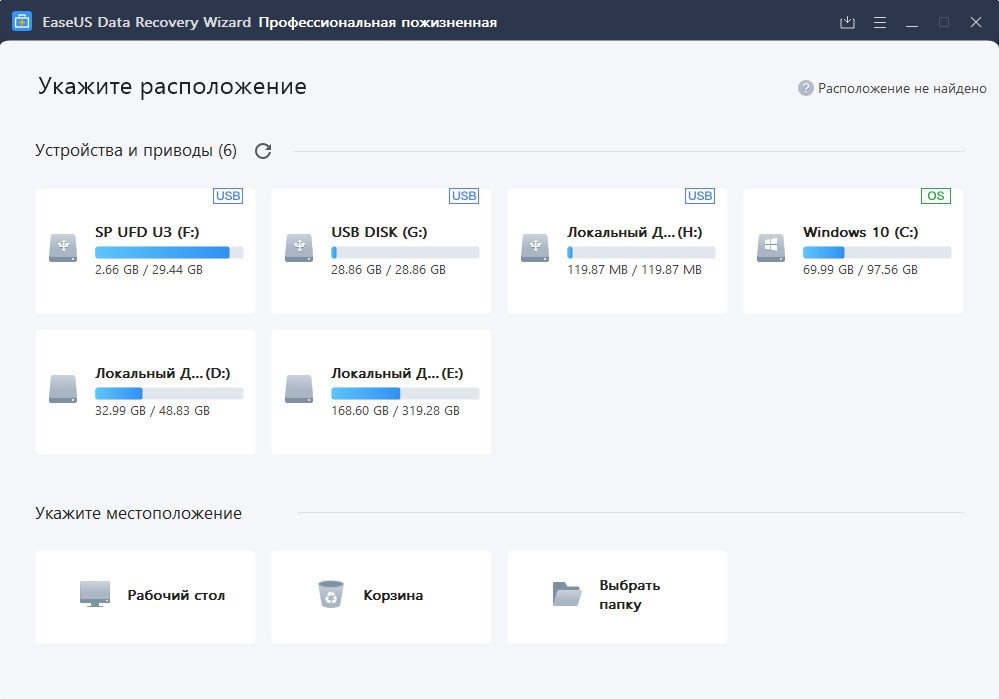Click the OS badge on Windows 10 tile

[936, 196]
